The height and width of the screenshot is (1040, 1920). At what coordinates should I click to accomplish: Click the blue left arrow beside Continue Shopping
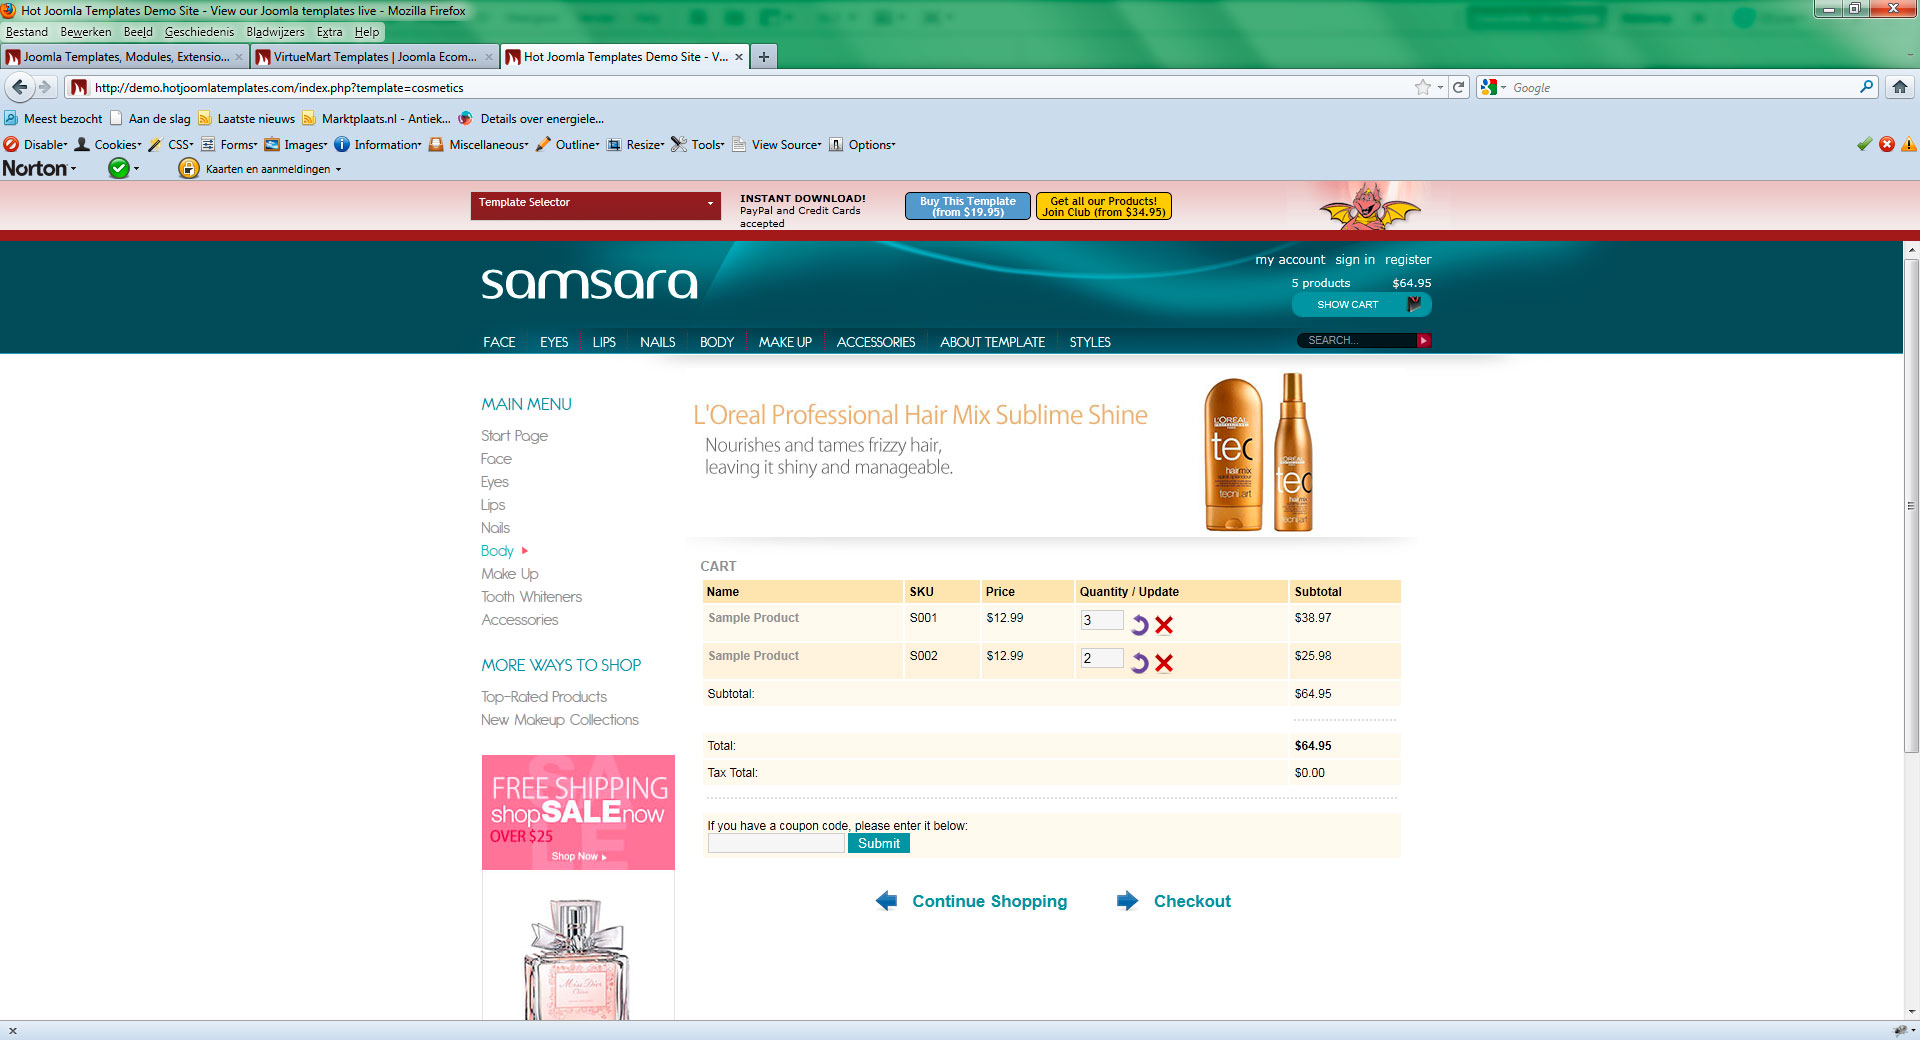[x=886, y=901]
